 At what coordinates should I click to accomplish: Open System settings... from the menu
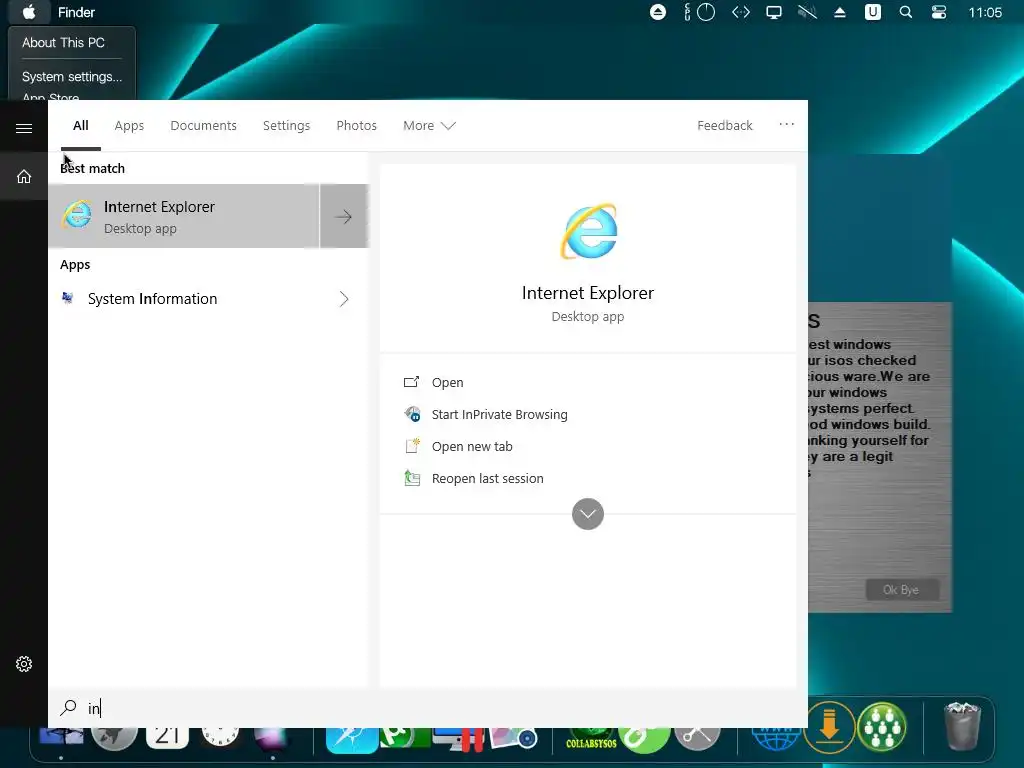(72, 76)
